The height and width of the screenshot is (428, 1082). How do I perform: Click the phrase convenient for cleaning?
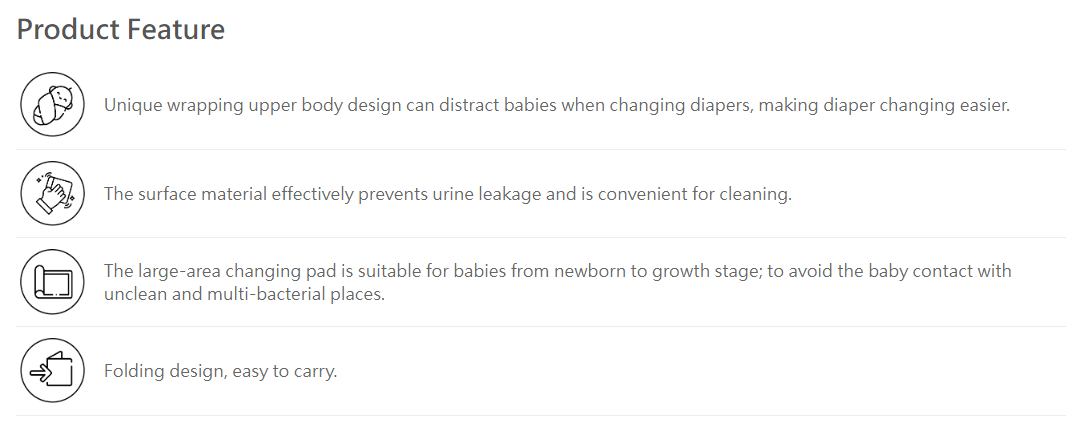point(695,194)
